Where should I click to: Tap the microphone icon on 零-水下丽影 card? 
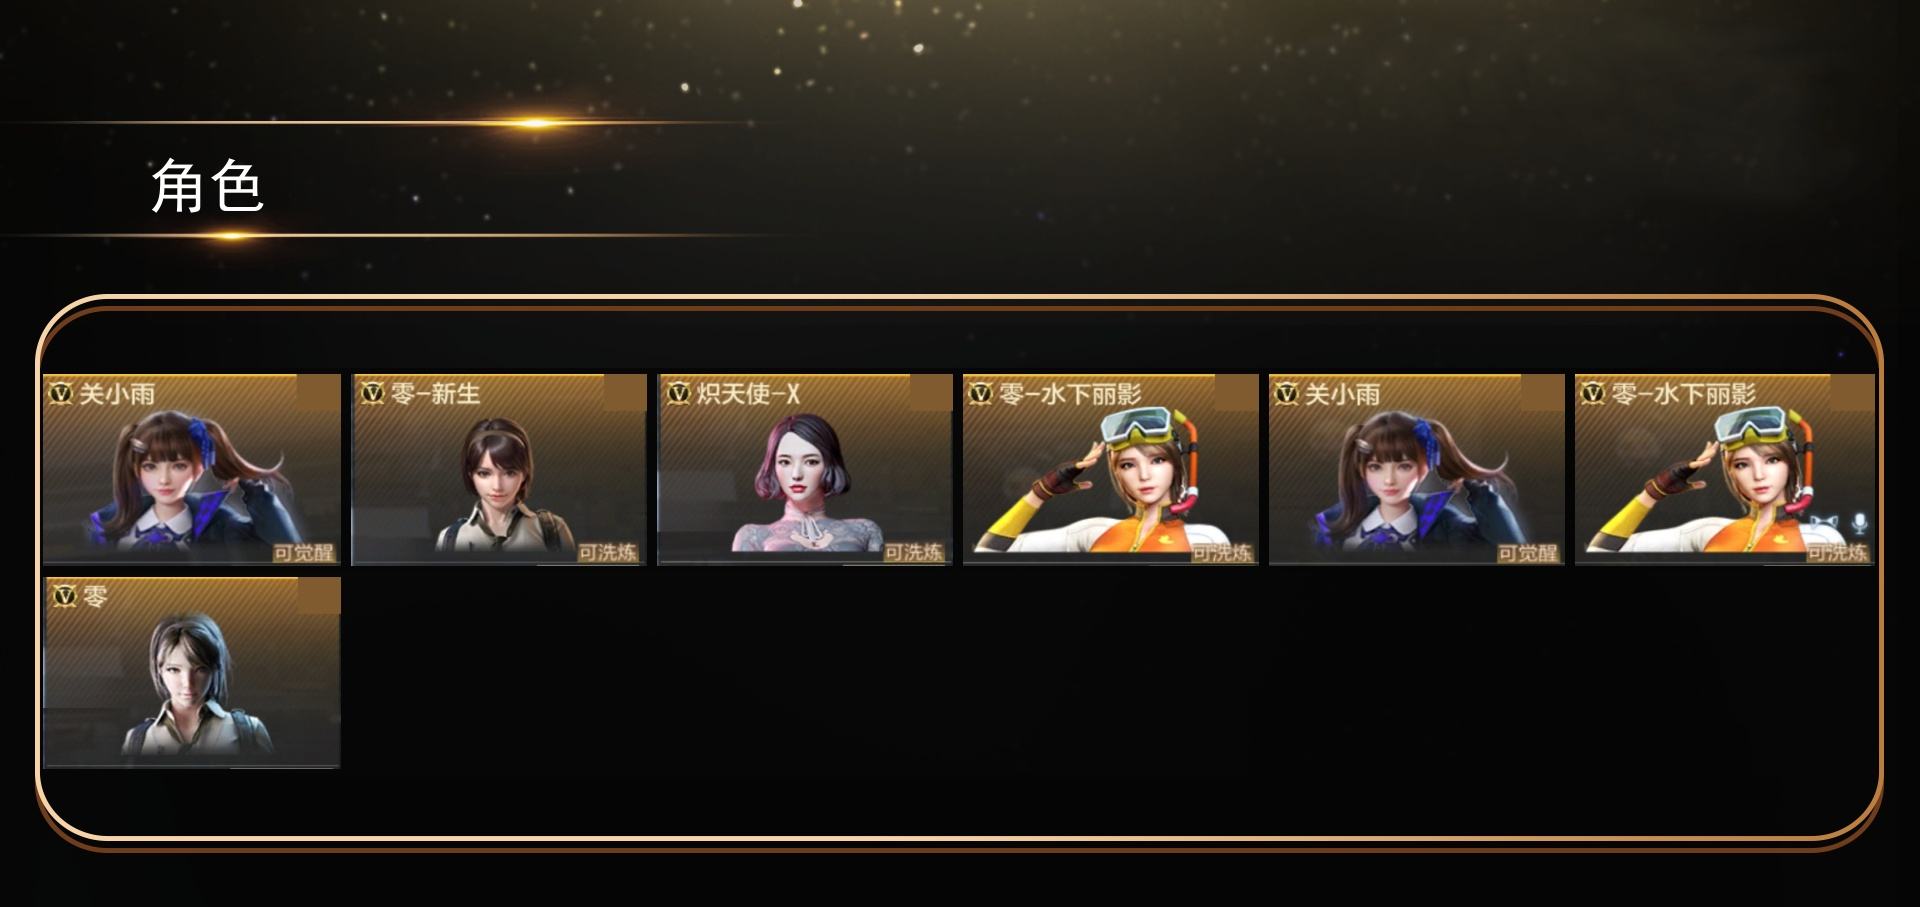[x=1859, y=524]
